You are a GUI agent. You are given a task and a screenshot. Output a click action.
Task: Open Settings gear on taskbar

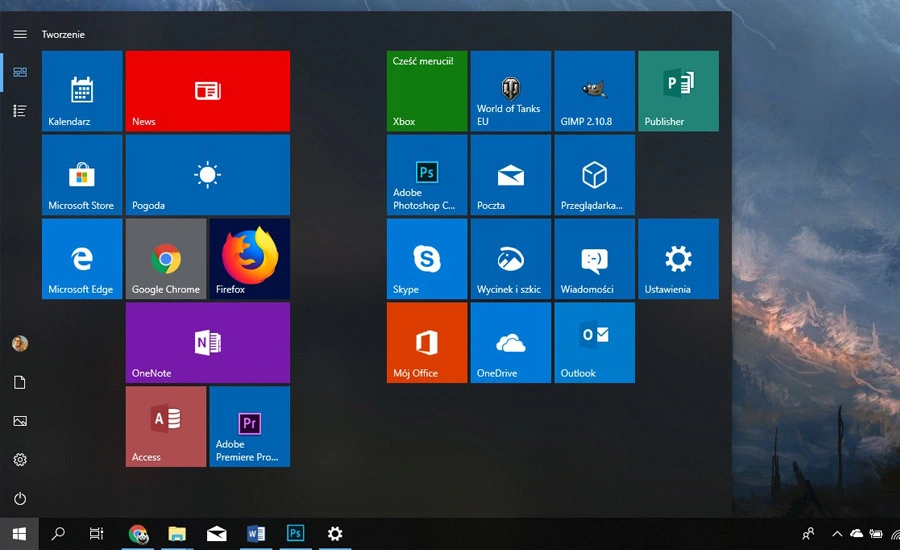tap(335, 534)
